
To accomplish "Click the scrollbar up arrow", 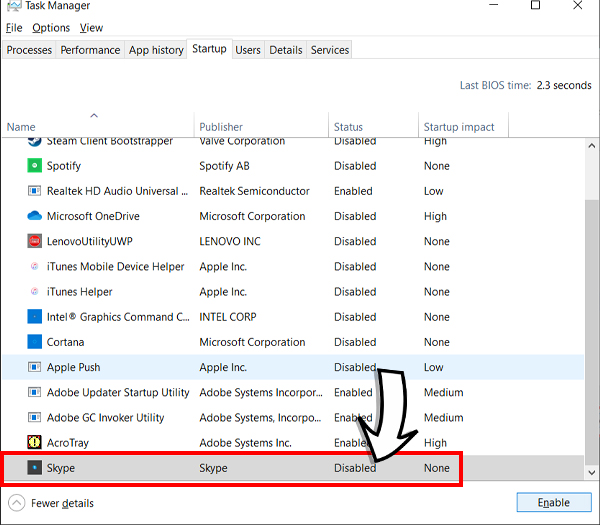I will point(592,146).
